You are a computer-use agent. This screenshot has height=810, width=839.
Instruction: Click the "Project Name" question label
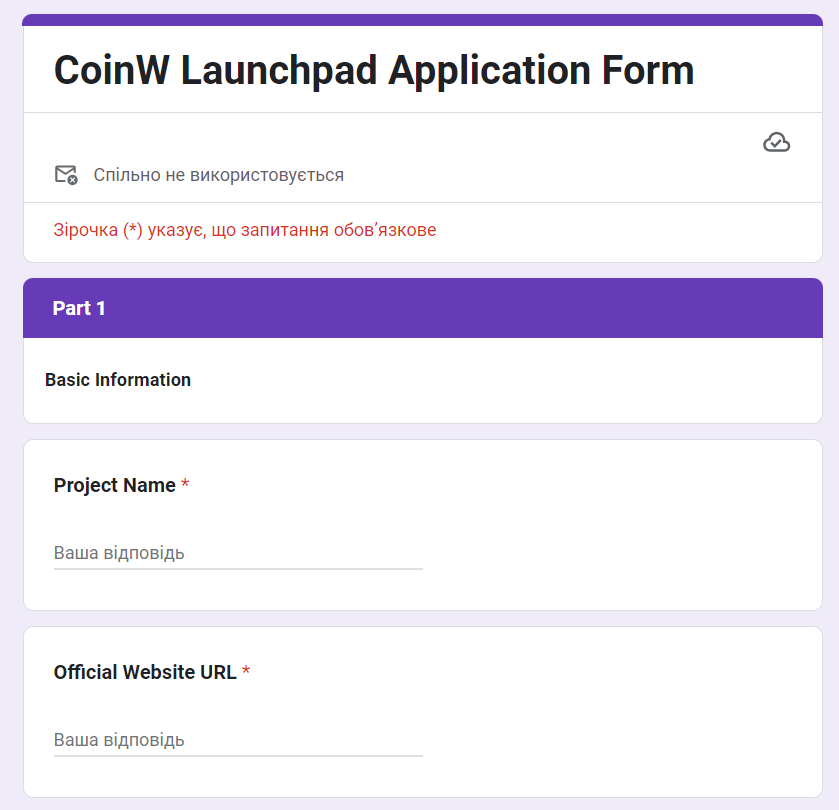coord(114,486)
